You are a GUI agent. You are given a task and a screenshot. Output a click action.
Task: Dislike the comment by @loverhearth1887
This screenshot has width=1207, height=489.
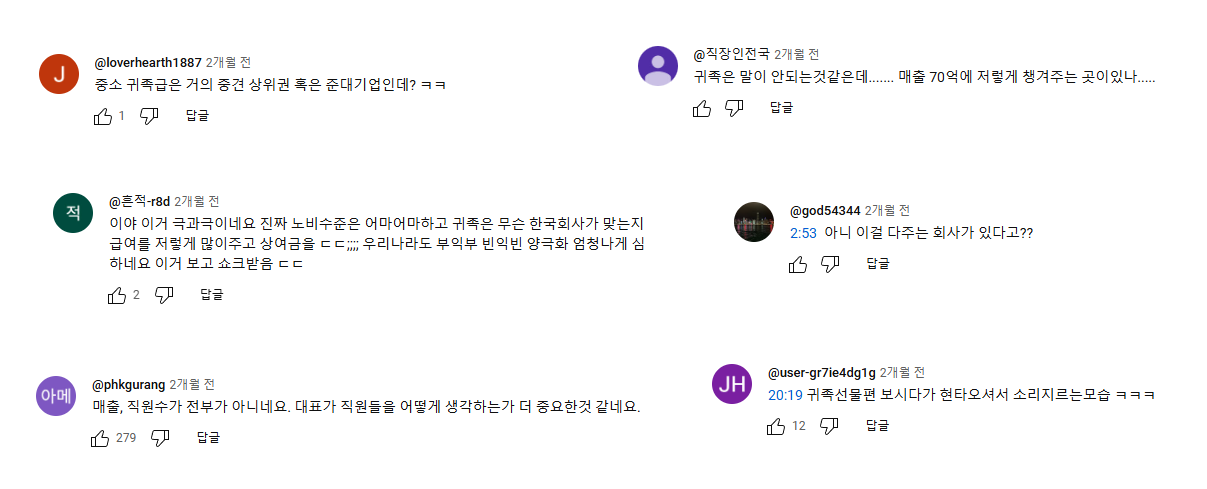pyautogui.click(x=149, y=116)
